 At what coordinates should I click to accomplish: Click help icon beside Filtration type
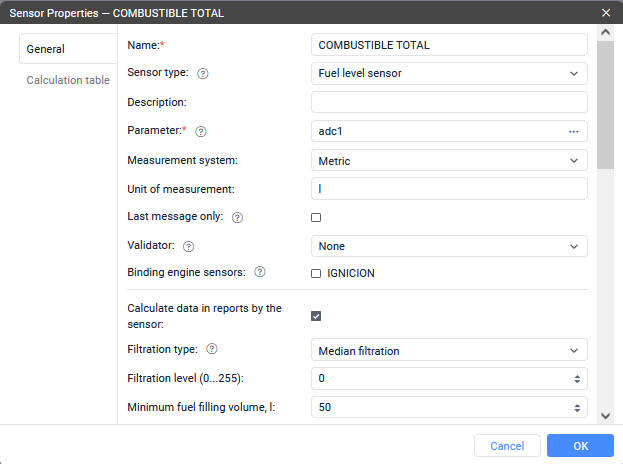[x=211, y=349]
